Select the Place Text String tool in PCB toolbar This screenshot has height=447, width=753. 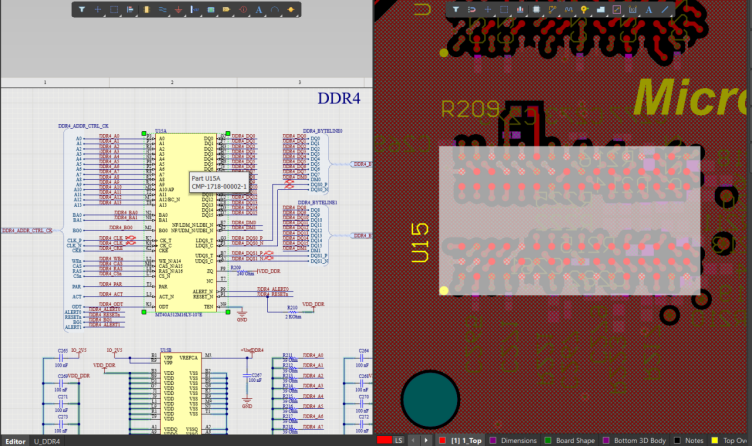coord(647,9)
